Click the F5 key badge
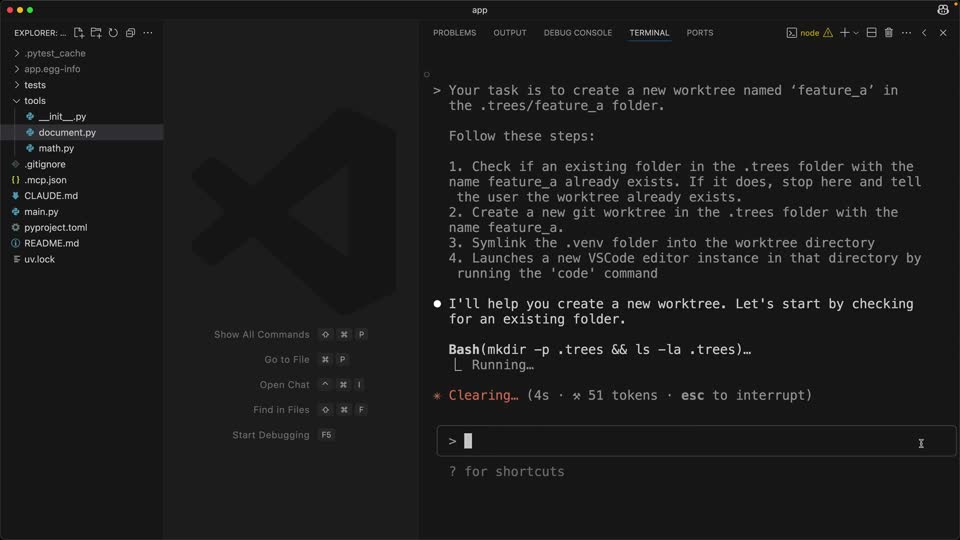This screenshot has height=540, width=960. click(326, 435)
